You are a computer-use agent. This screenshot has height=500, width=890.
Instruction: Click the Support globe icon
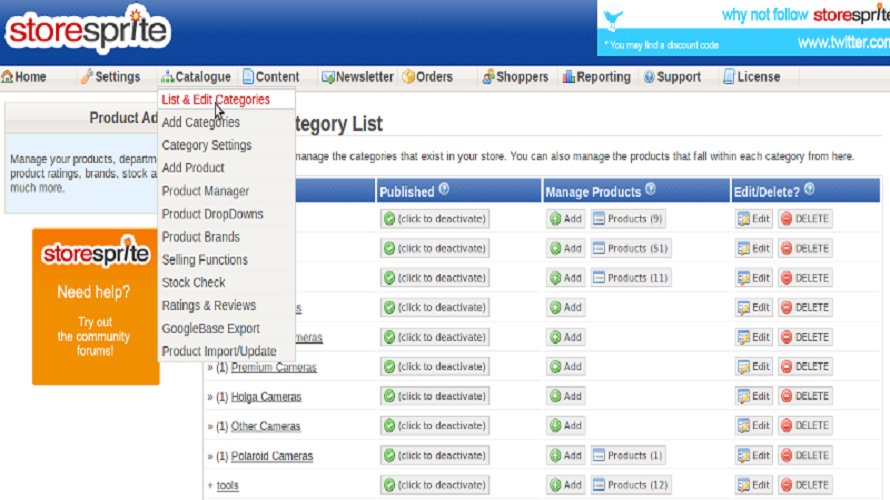coord(649,77)
